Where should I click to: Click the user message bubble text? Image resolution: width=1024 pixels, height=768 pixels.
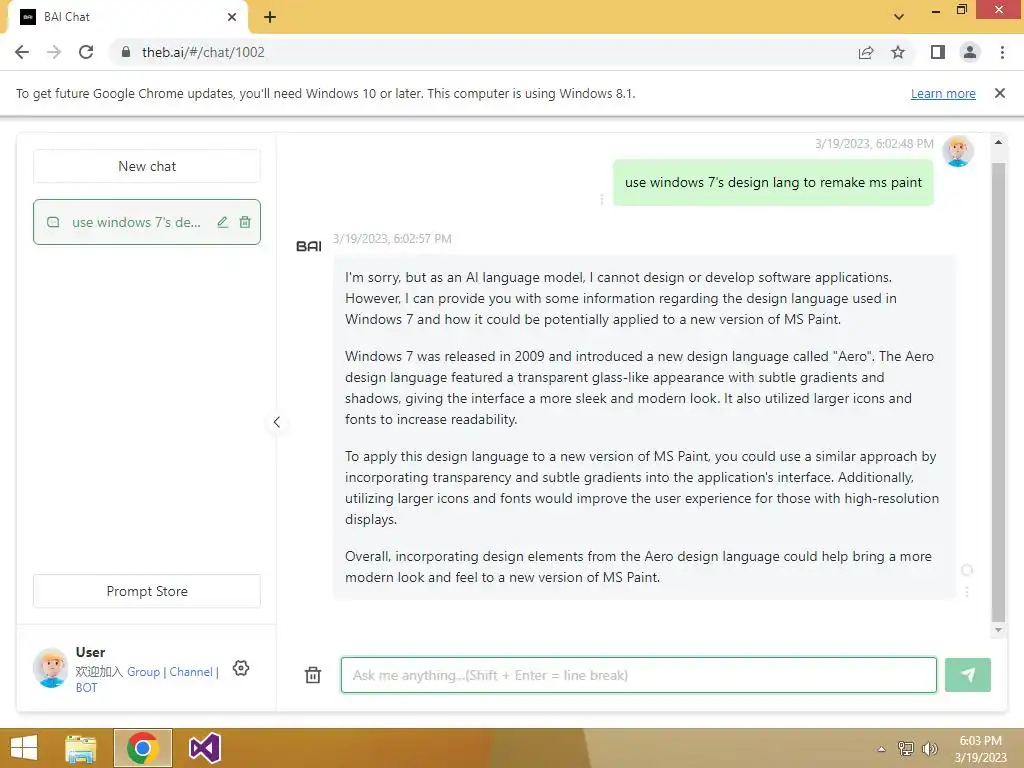(x=773, y=182)
